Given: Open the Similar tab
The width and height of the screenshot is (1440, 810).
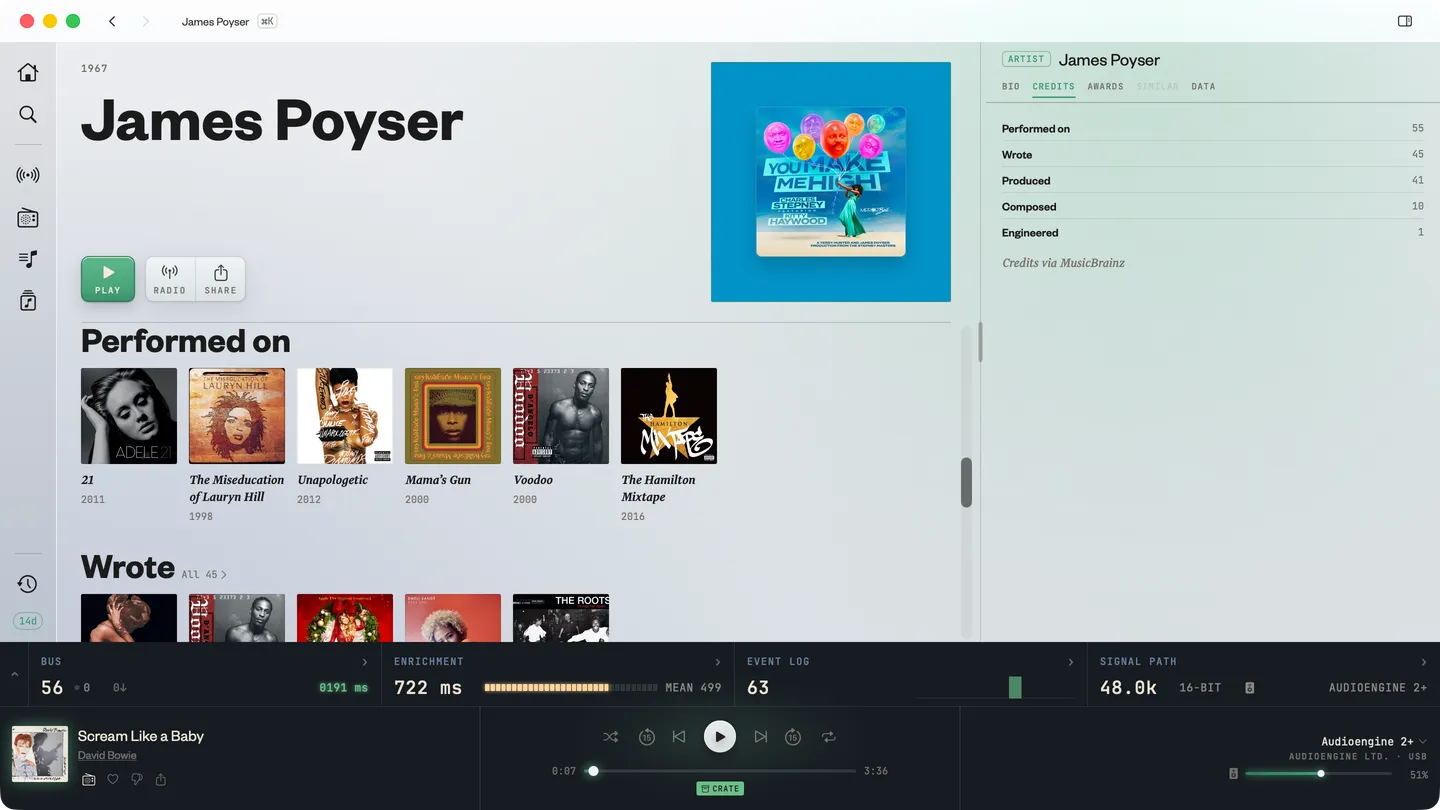Looking at the screenshot, I should click(1157, 87).
